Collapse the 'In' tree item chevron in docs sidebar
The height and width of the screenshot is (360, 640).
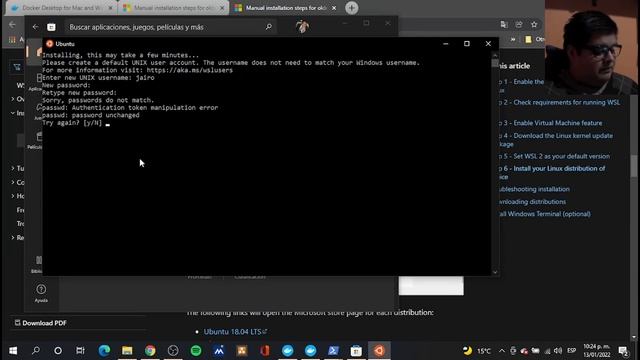point(13,113)
